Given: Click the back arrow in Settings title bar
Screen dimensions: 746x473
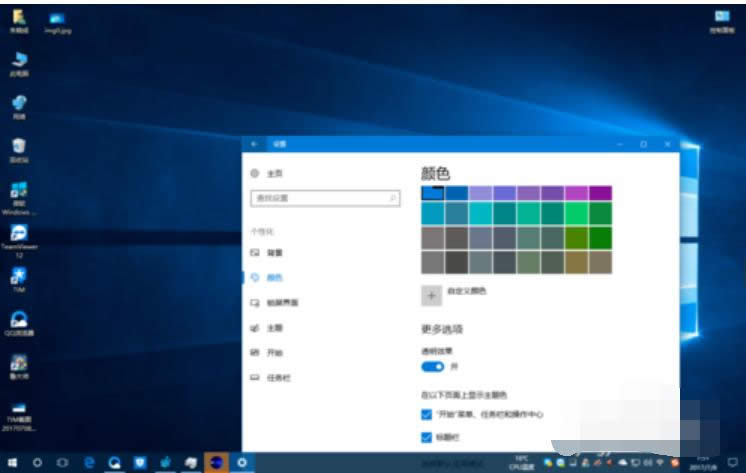Looking at the screenshot, I should tap(255, 144).
